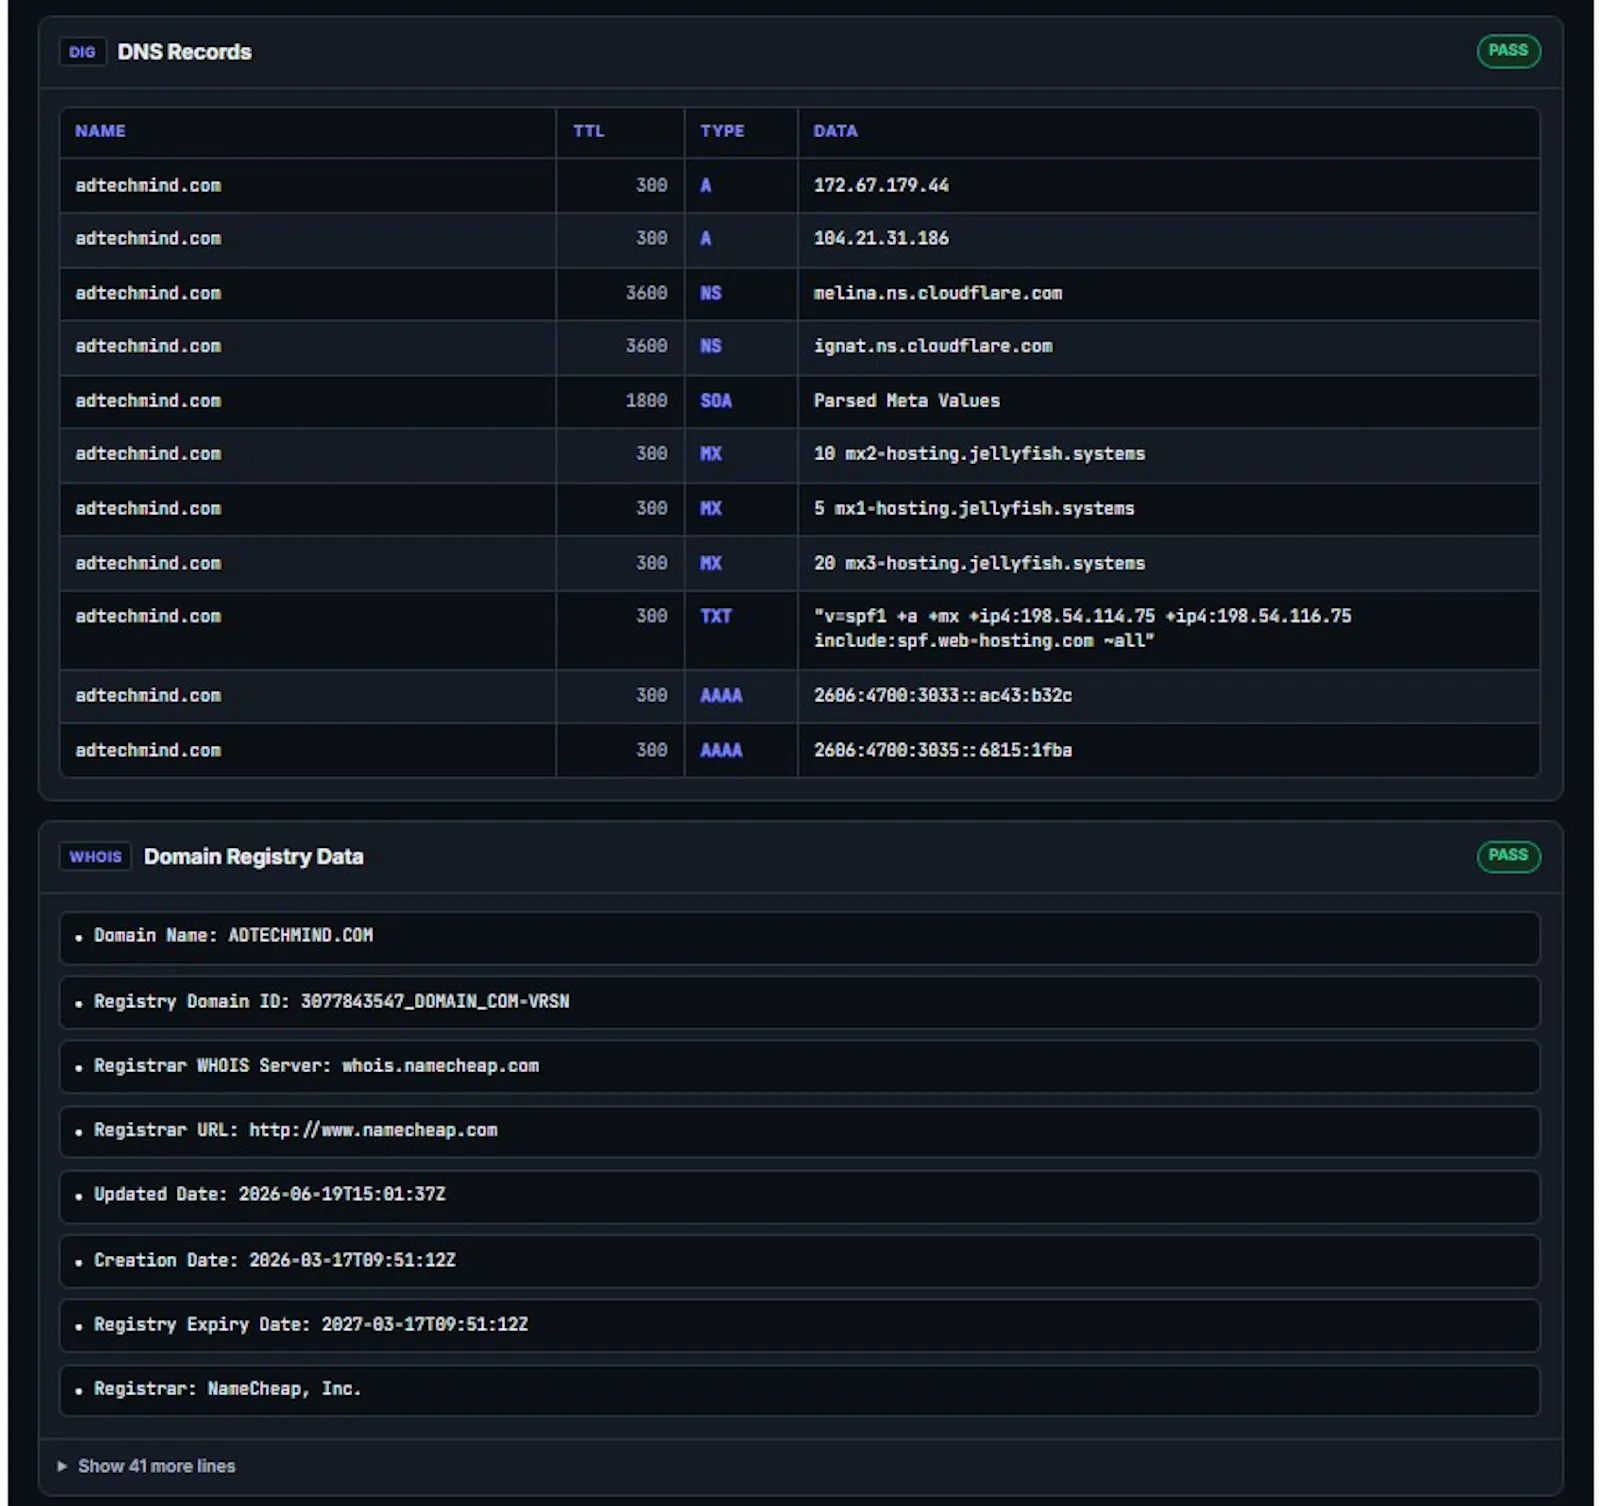The height and width of the screenshot is (1506, 1600).
Task: Click the TTL value 1800 in SOA row
Action: tap(646, 401)
